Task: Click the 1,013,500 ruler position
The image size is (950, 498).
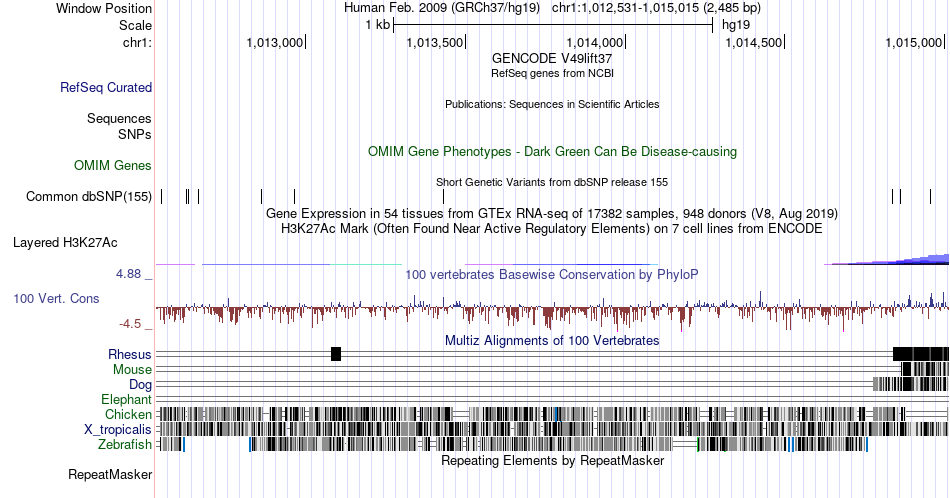Action: pos(435,42)
